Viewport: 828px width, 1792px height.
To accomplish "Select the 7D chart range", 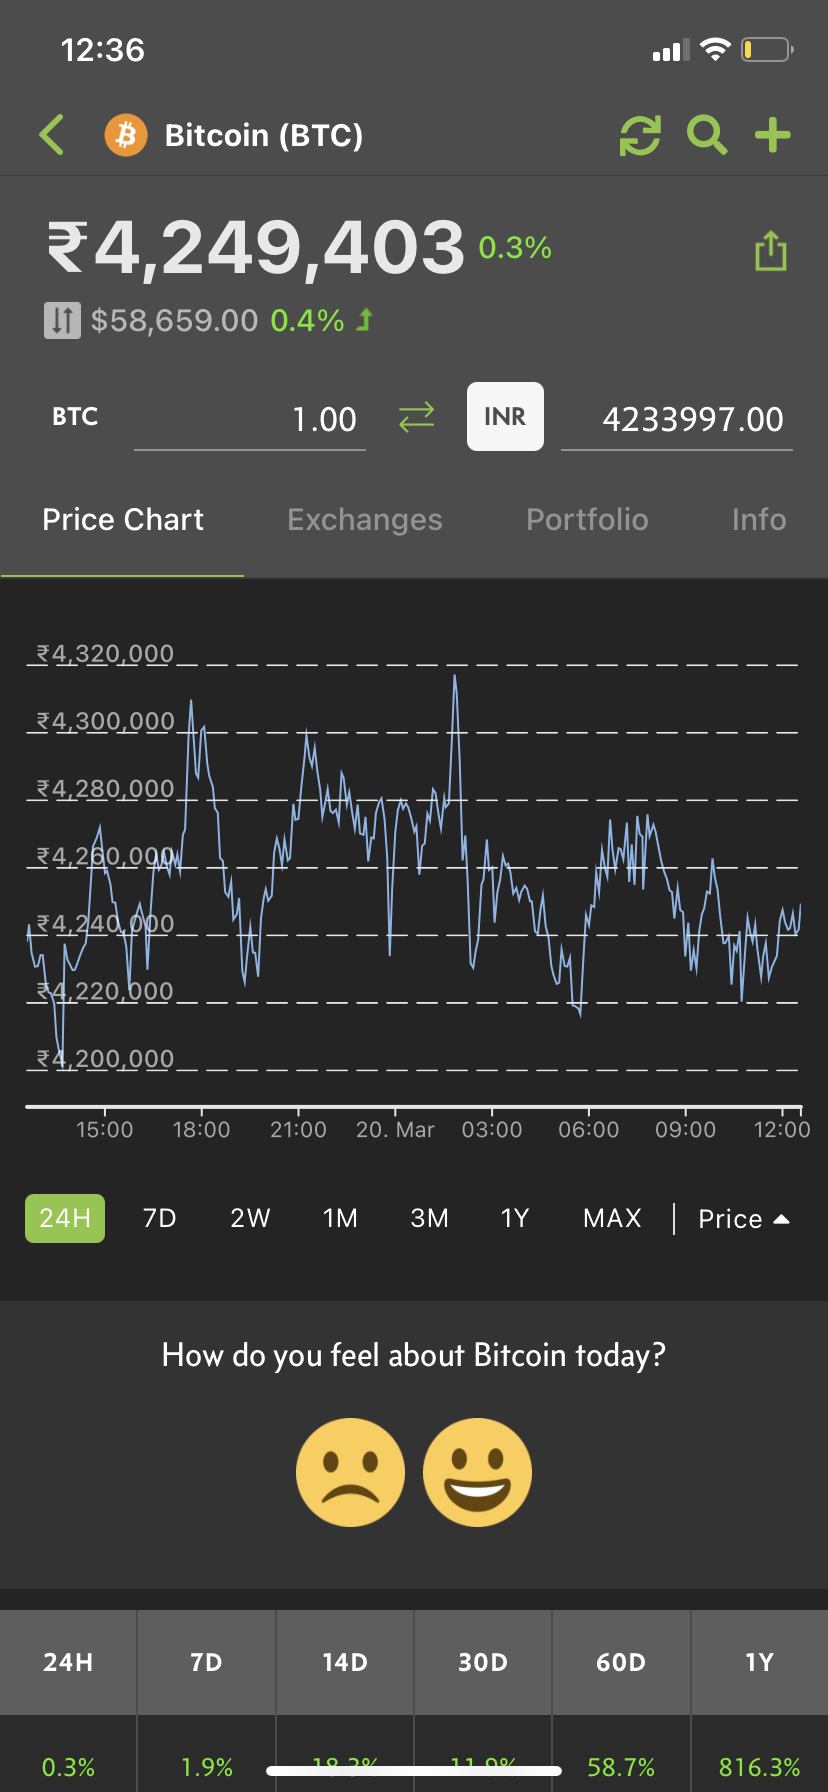I will click(160, 1218).
